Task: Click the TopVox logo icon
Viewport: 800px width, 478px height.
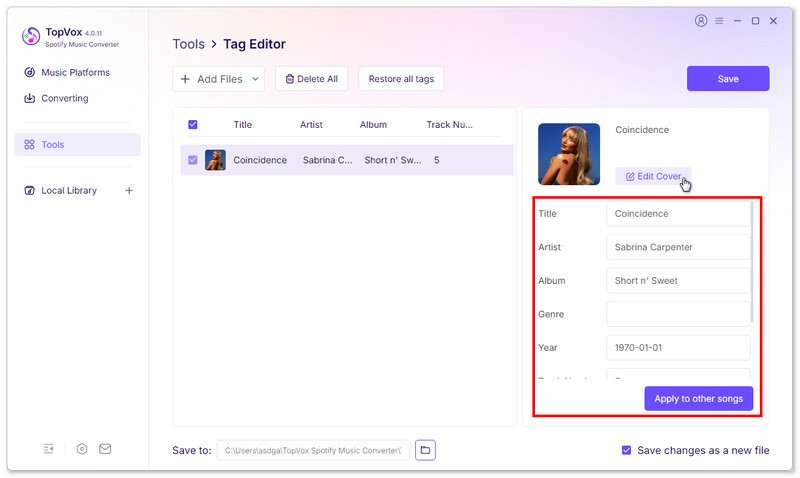Action: [31, 36]
